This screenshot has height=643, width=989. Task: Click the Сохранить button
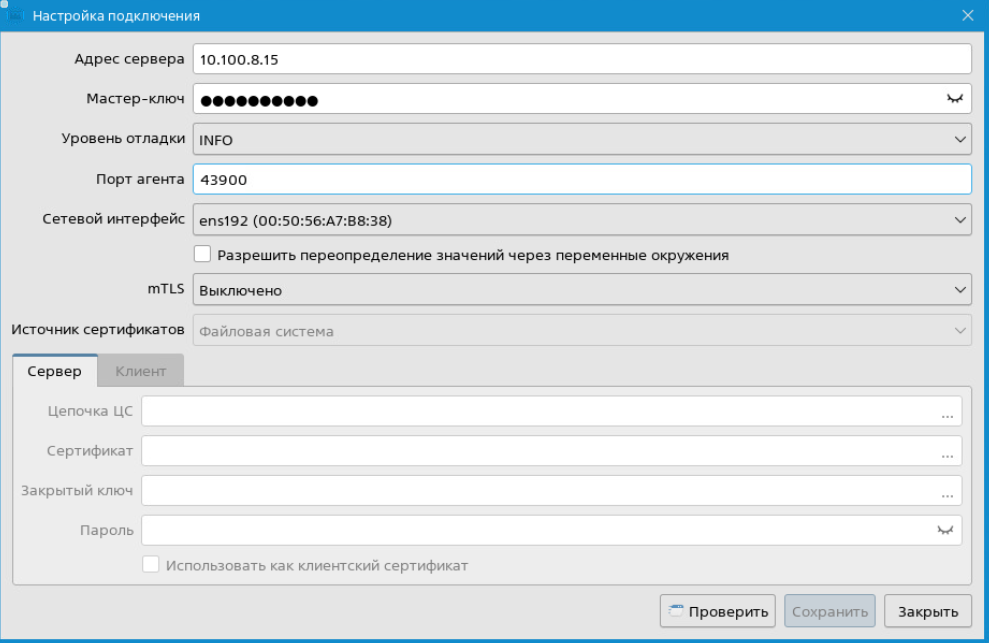click(x=829, y=611)
